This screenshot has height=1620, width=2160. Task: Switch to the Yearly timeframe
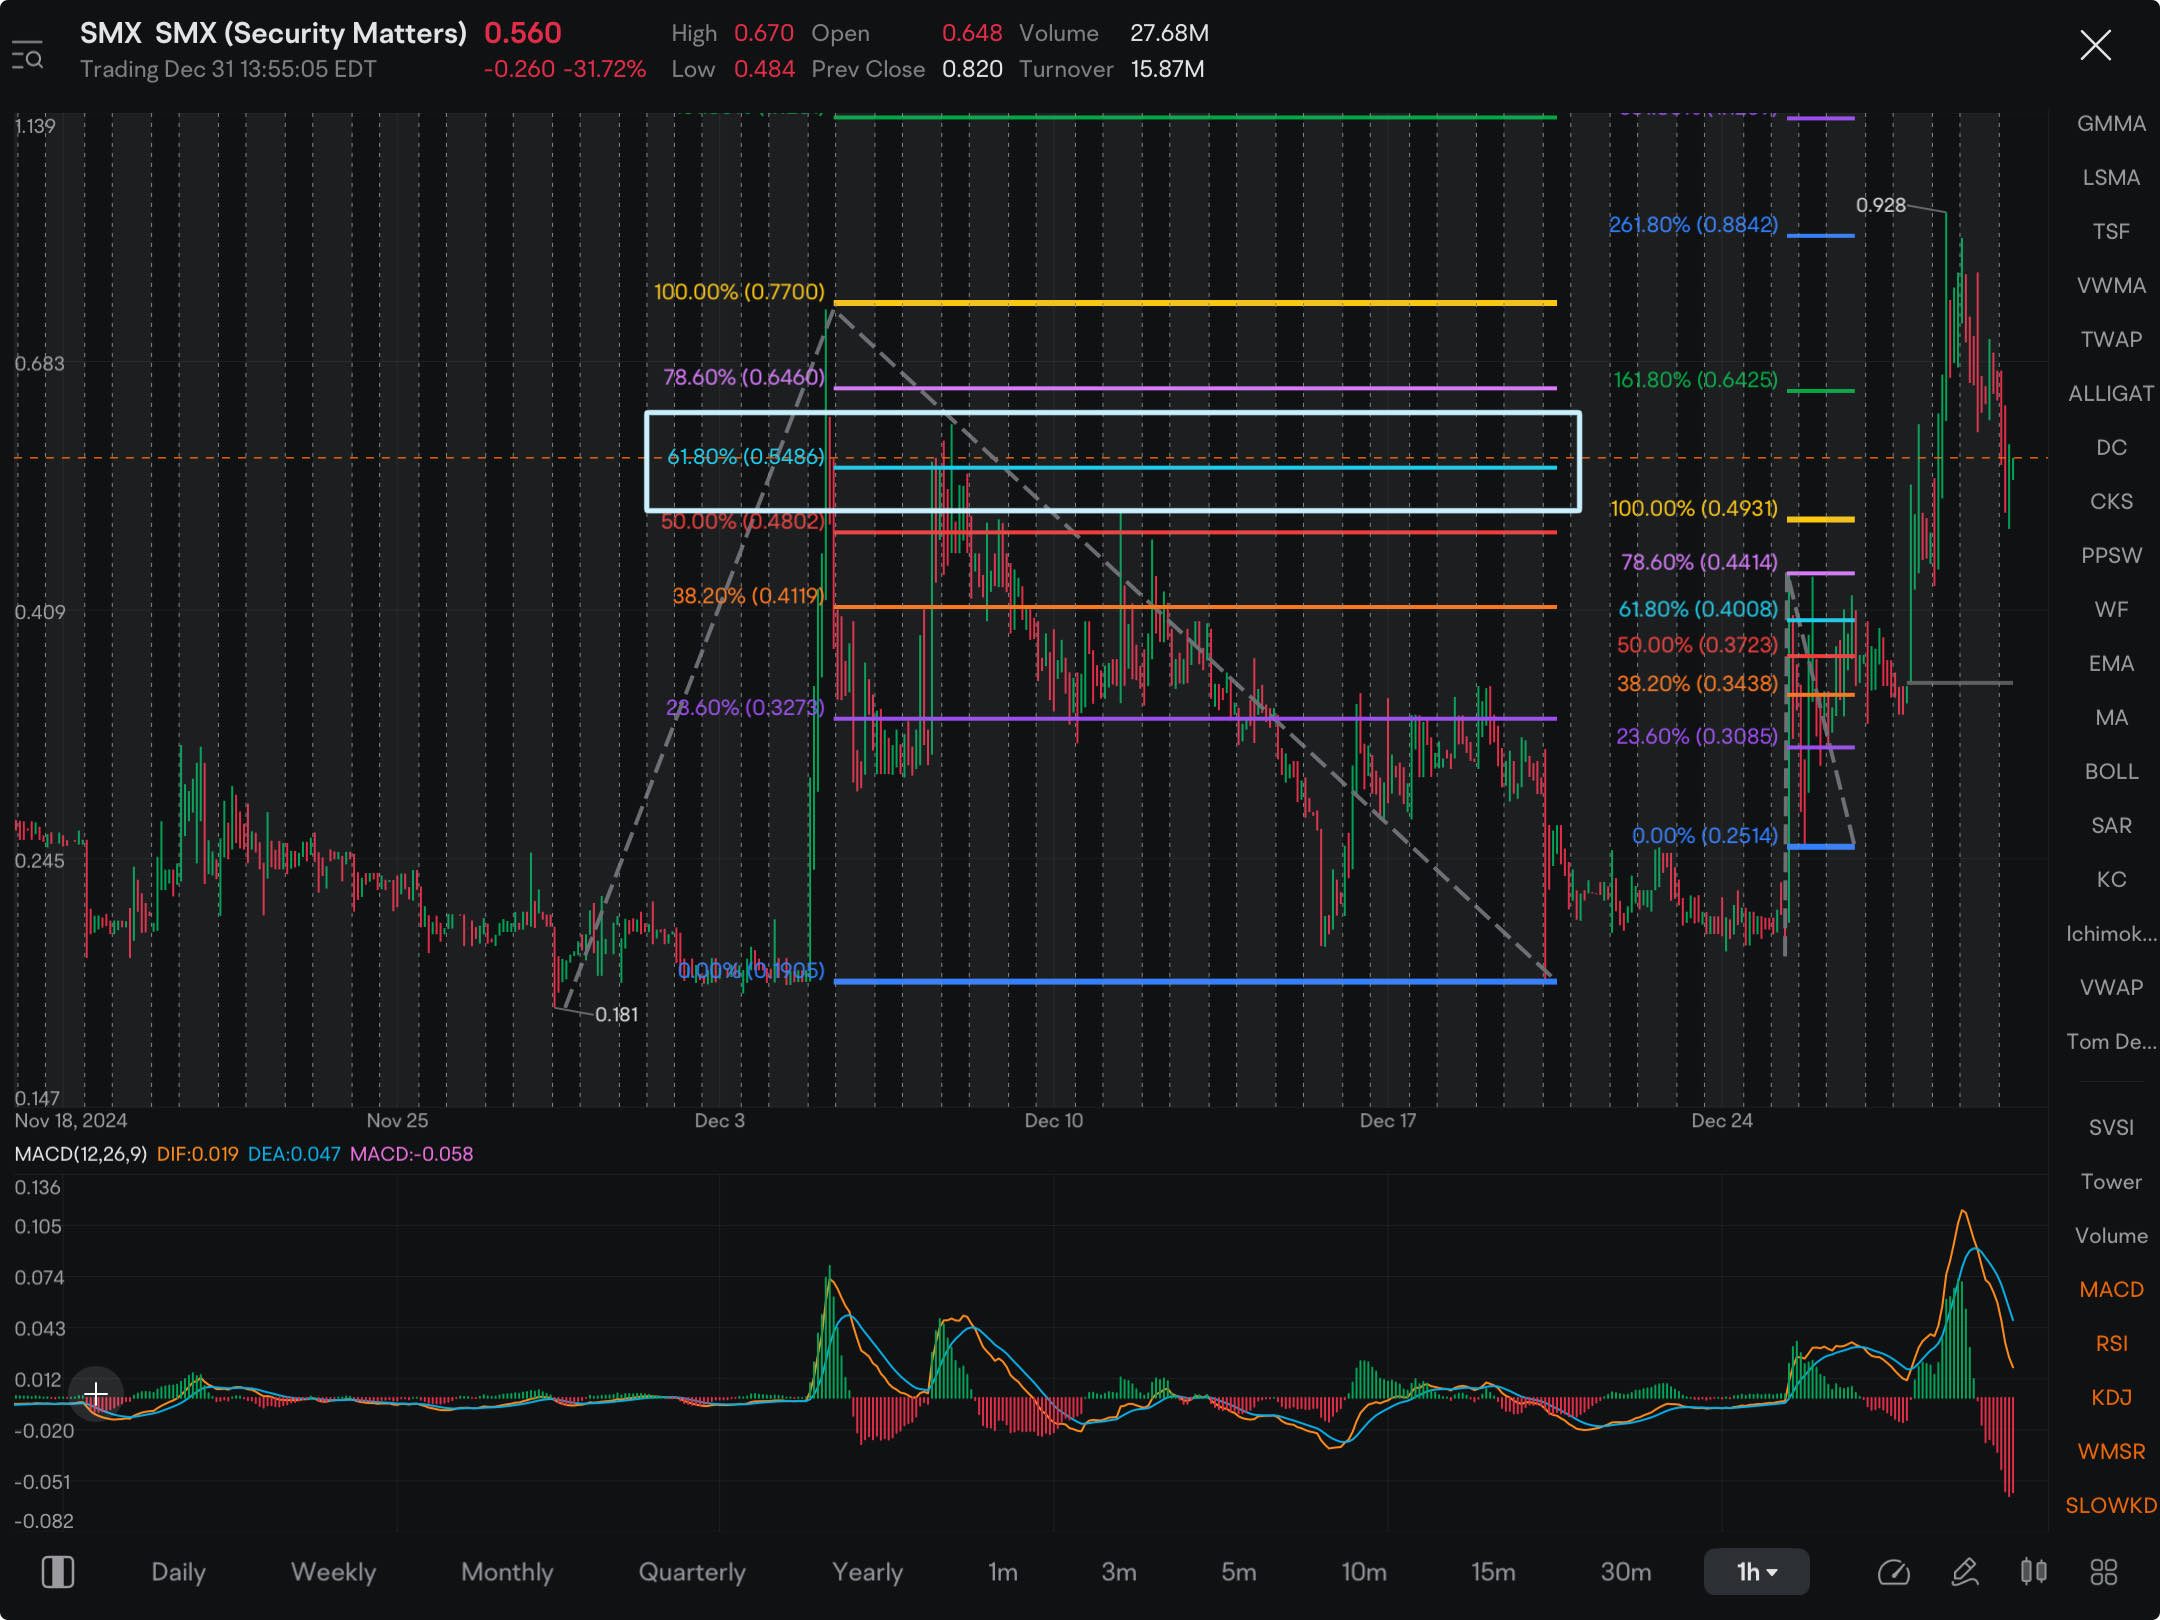tap(867, 1572)
